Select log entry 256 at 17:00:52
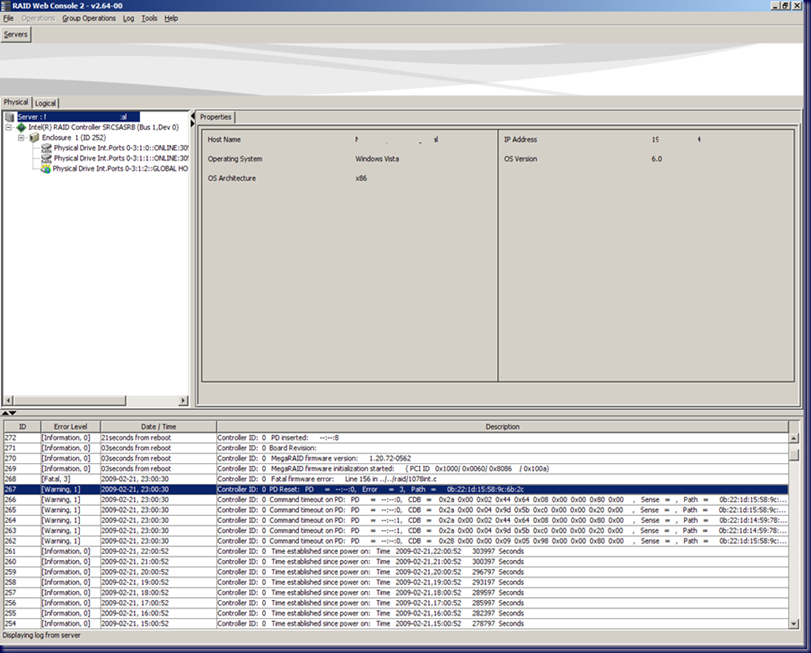This screenshot has height=653, width=811. click(x=396, y=603)
